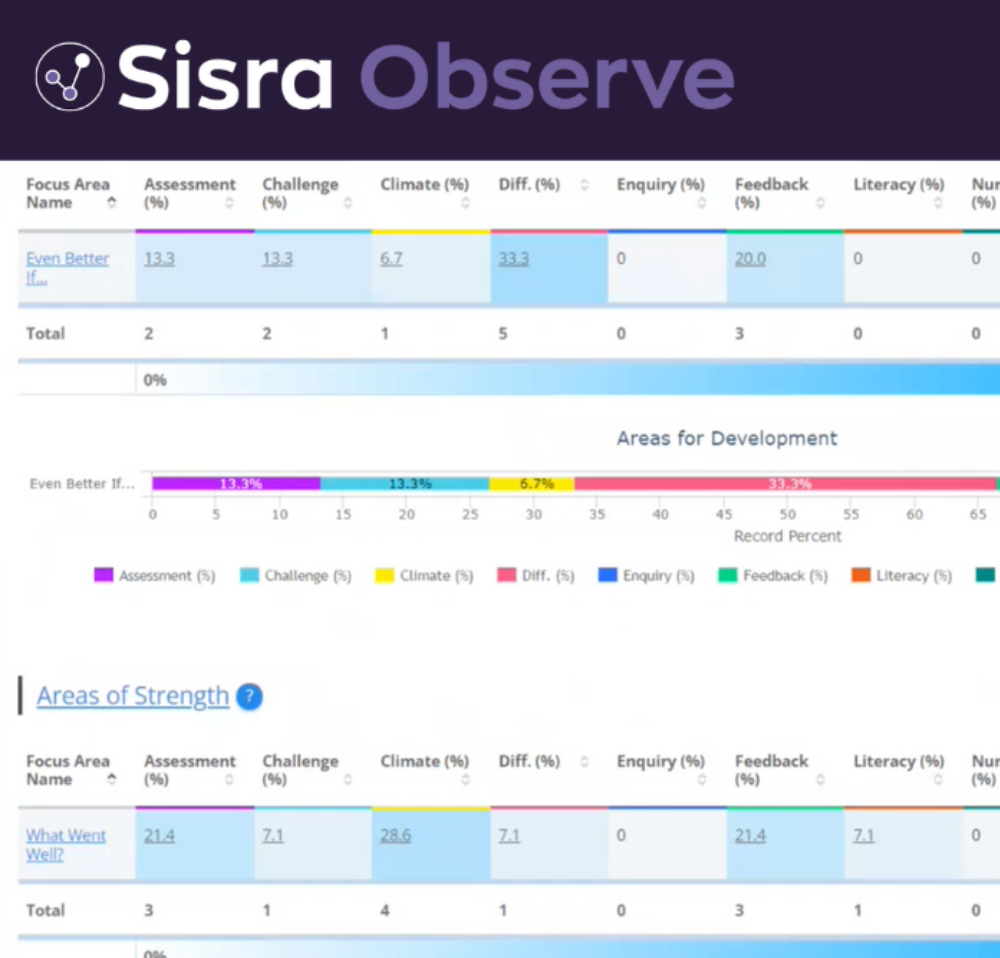Screen dimensions: 1000x958
Task: Toggle Challenge (%) series in chart legend
Action: [297, 576]
